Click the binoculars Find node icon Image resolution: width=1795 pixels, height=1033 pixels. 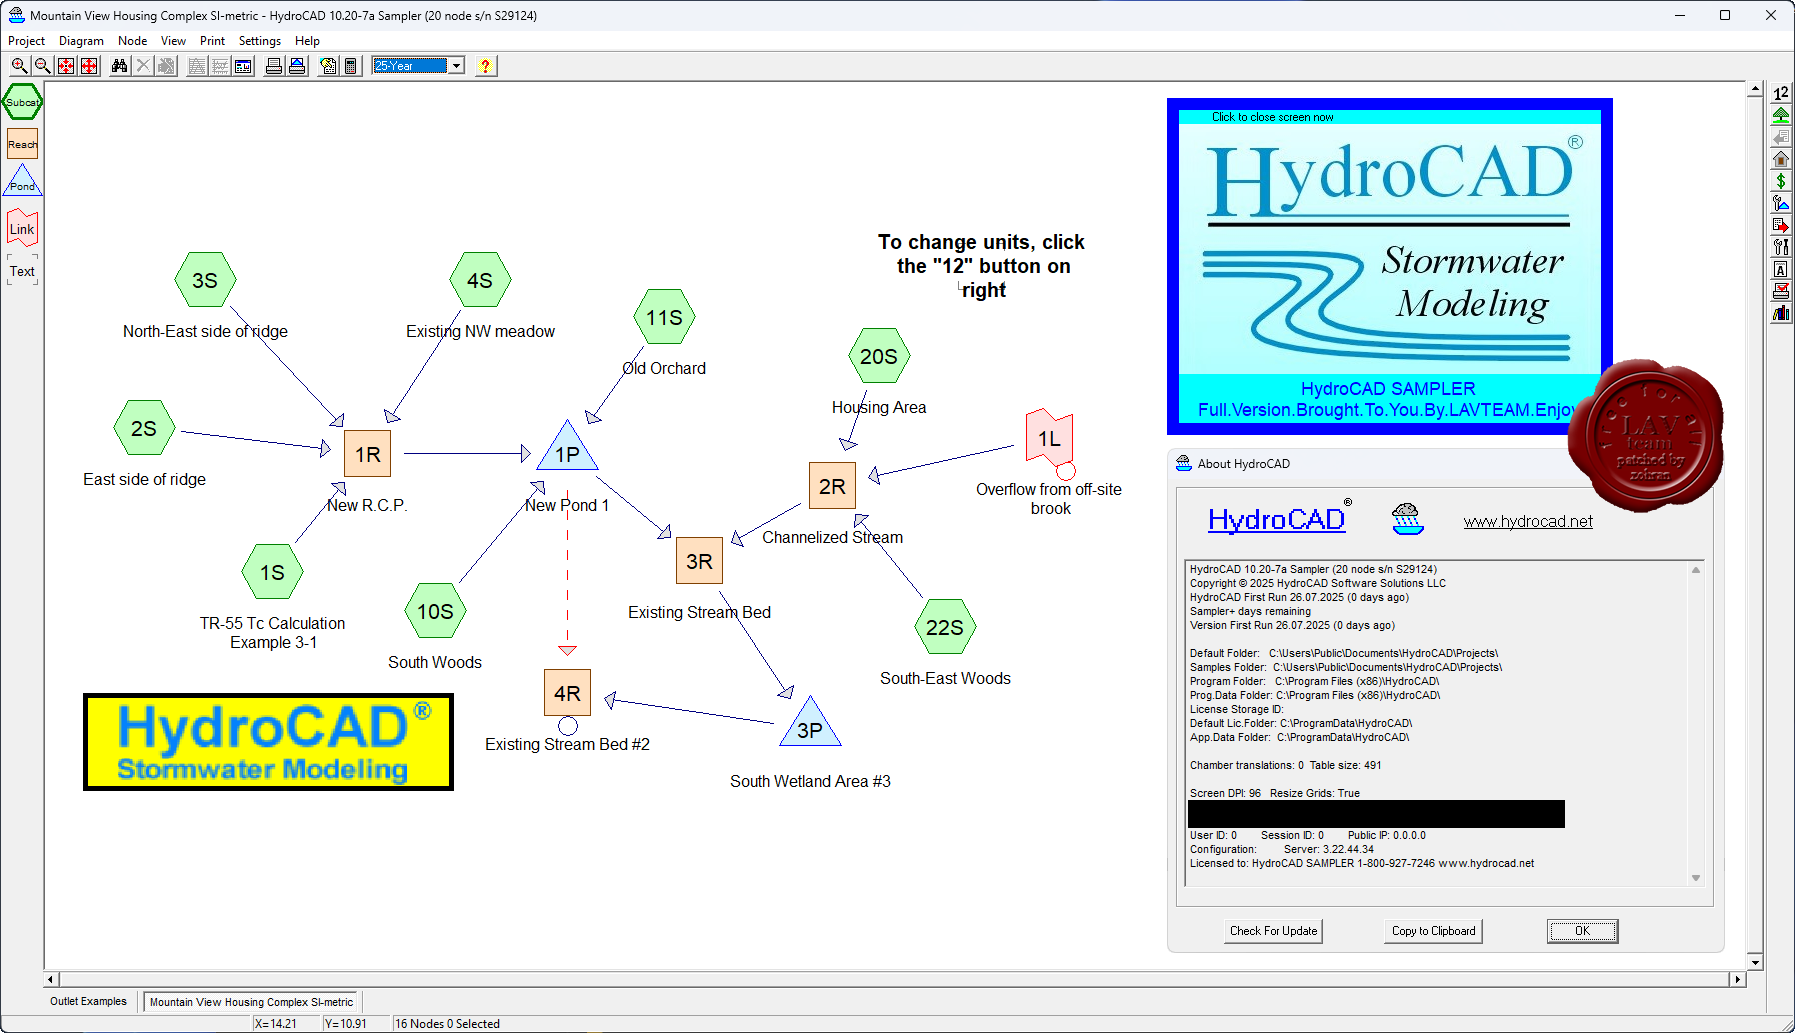click(120, 66)
